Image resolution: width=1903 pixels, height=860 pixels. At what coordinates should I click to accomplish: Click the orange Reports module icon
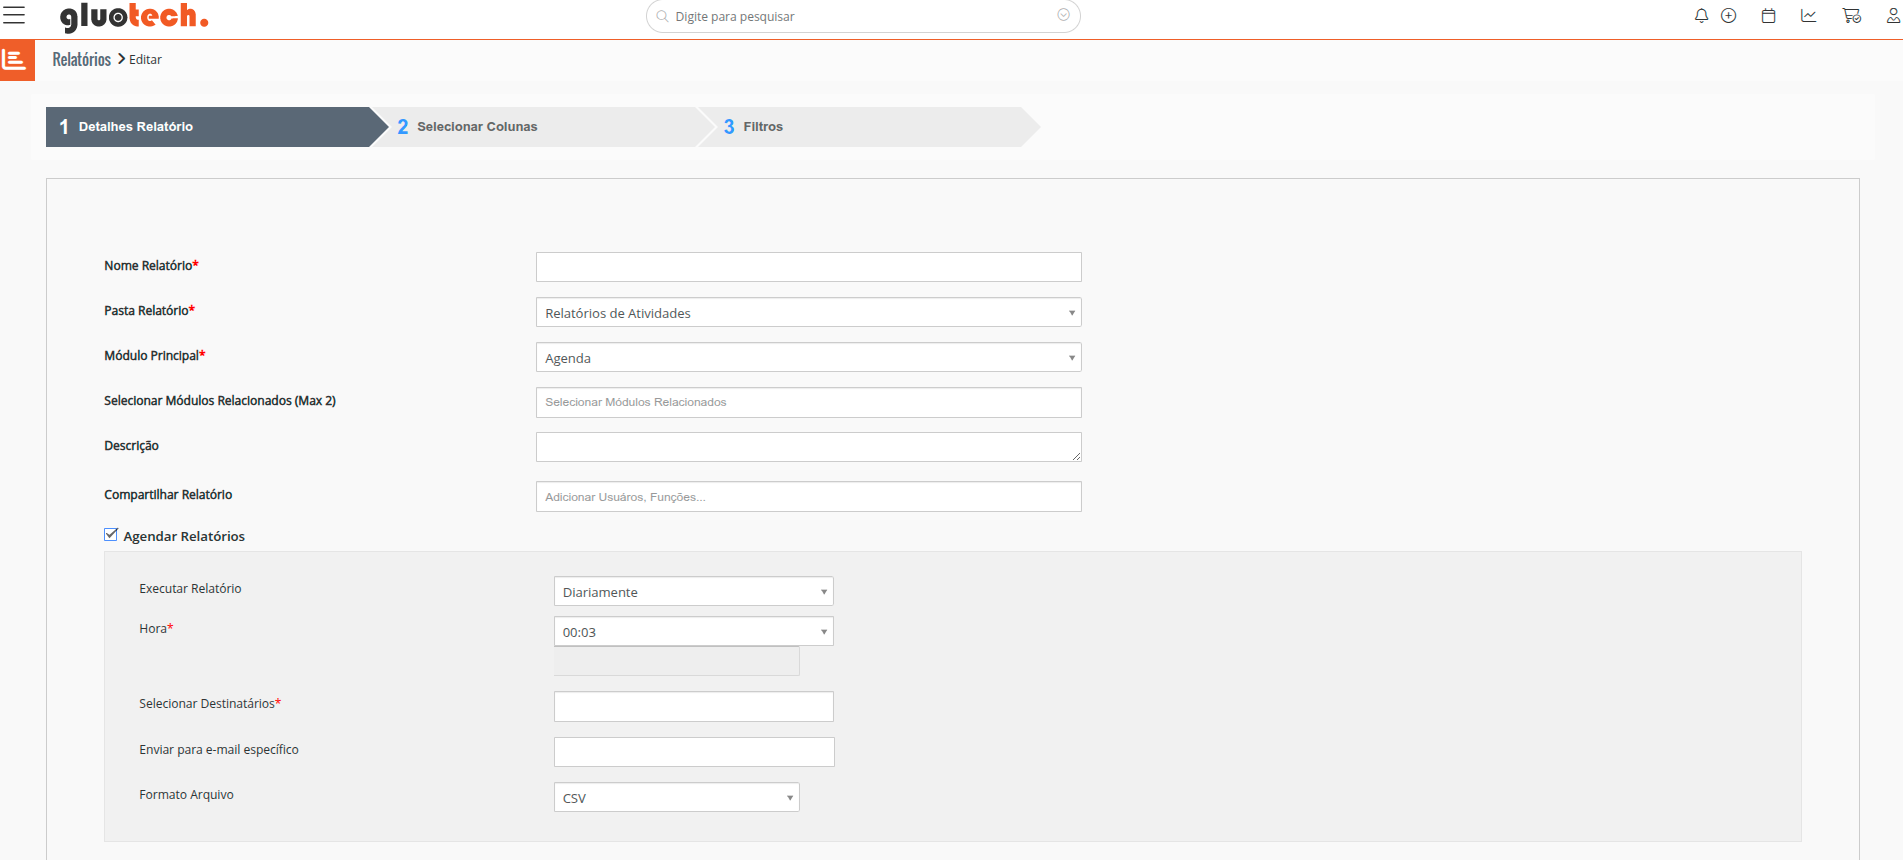tap(17, 60)
